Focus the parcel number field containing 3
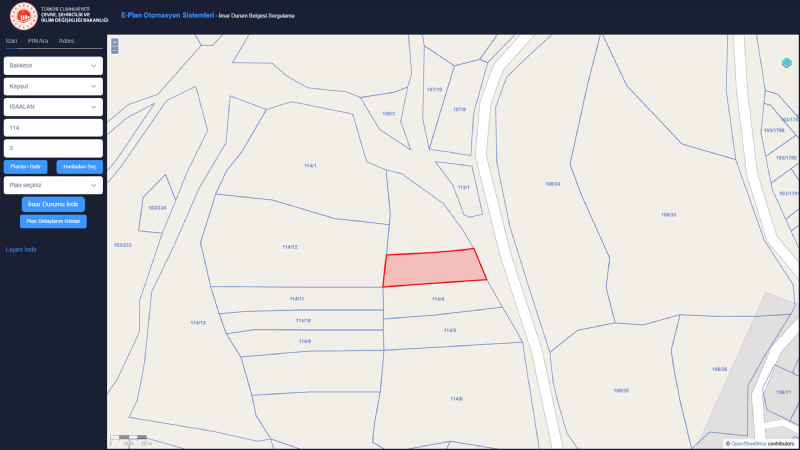 tap(53, 148)
